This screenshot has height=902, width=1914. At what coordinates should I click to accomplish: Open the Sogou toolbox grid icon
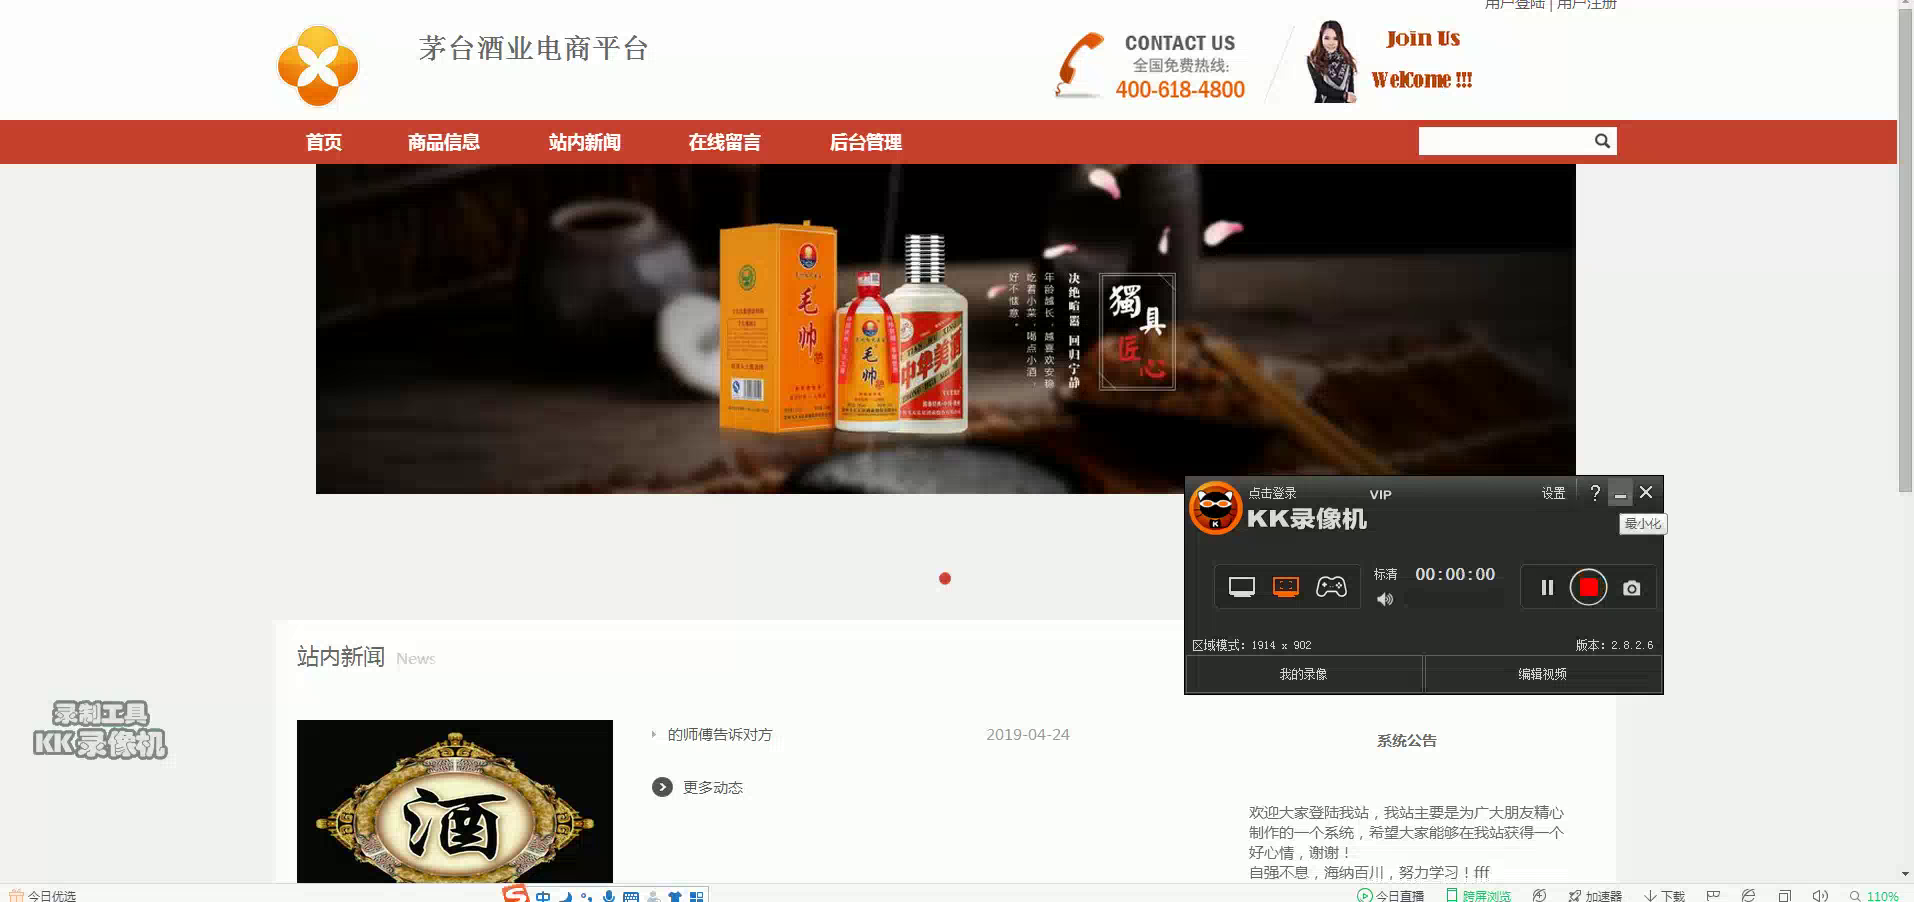click(x=696, y=896)
